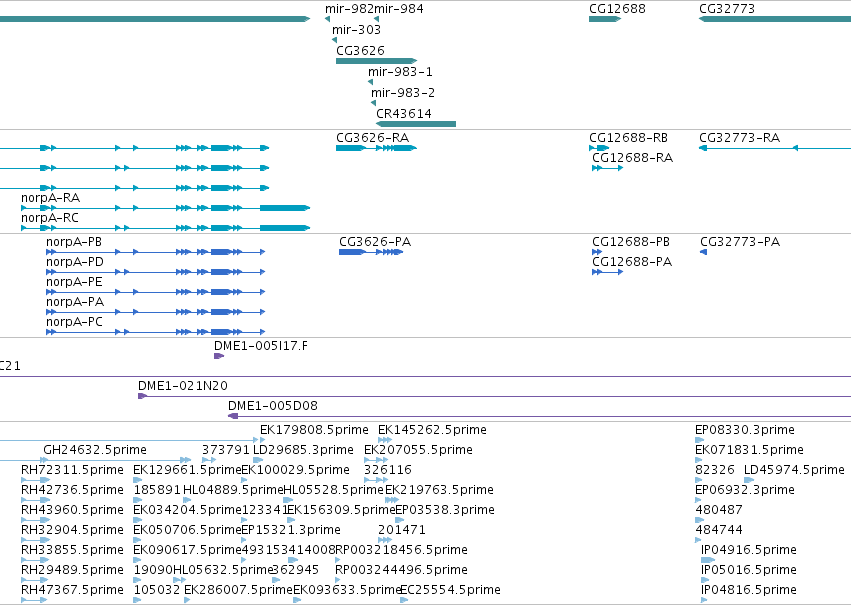Screen dimensions: 851x605
Task: Select the DME1-021N20 clone label
Action: (183, 386)
